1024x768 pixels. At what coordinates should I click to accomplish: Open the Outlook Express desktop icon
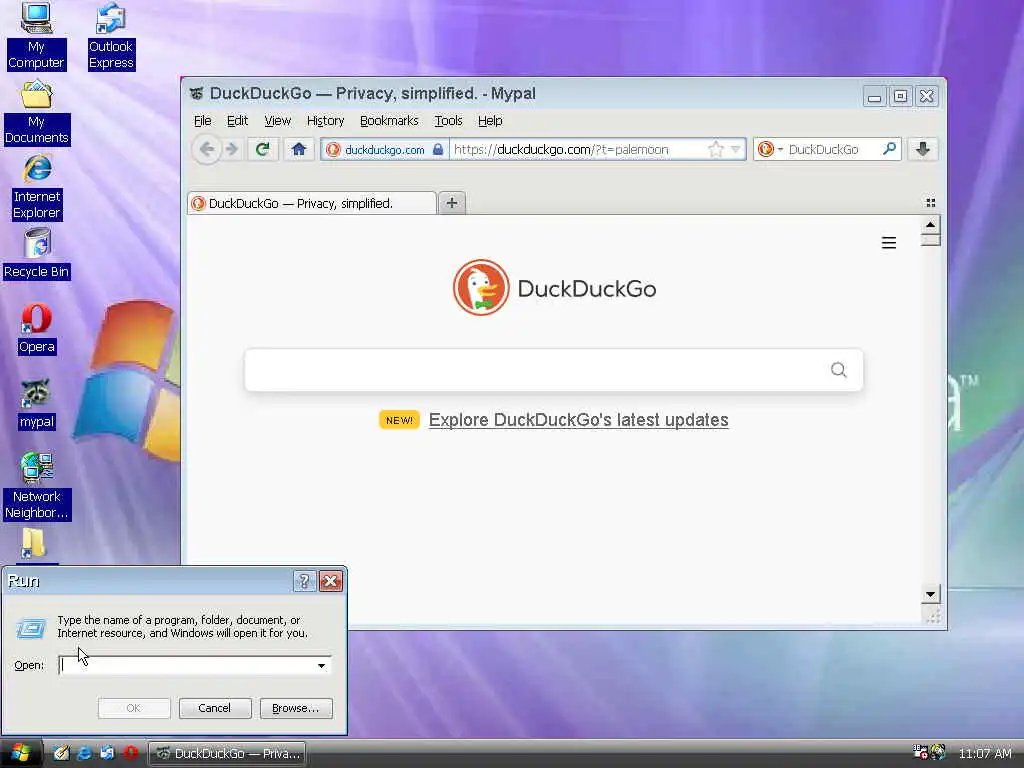(111, 36)
